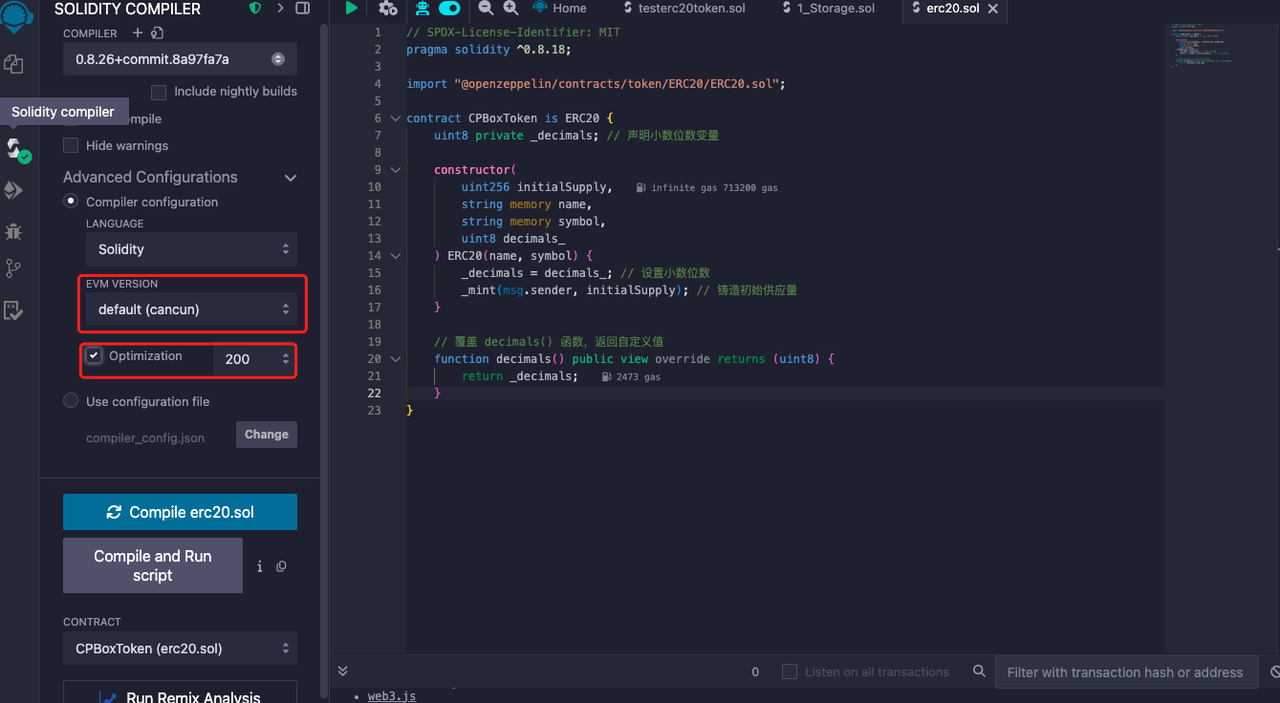Viewport: 1280px width, 703px height.
Task: Open the Language Solidity dropdown
Action: tap(191, 249)
